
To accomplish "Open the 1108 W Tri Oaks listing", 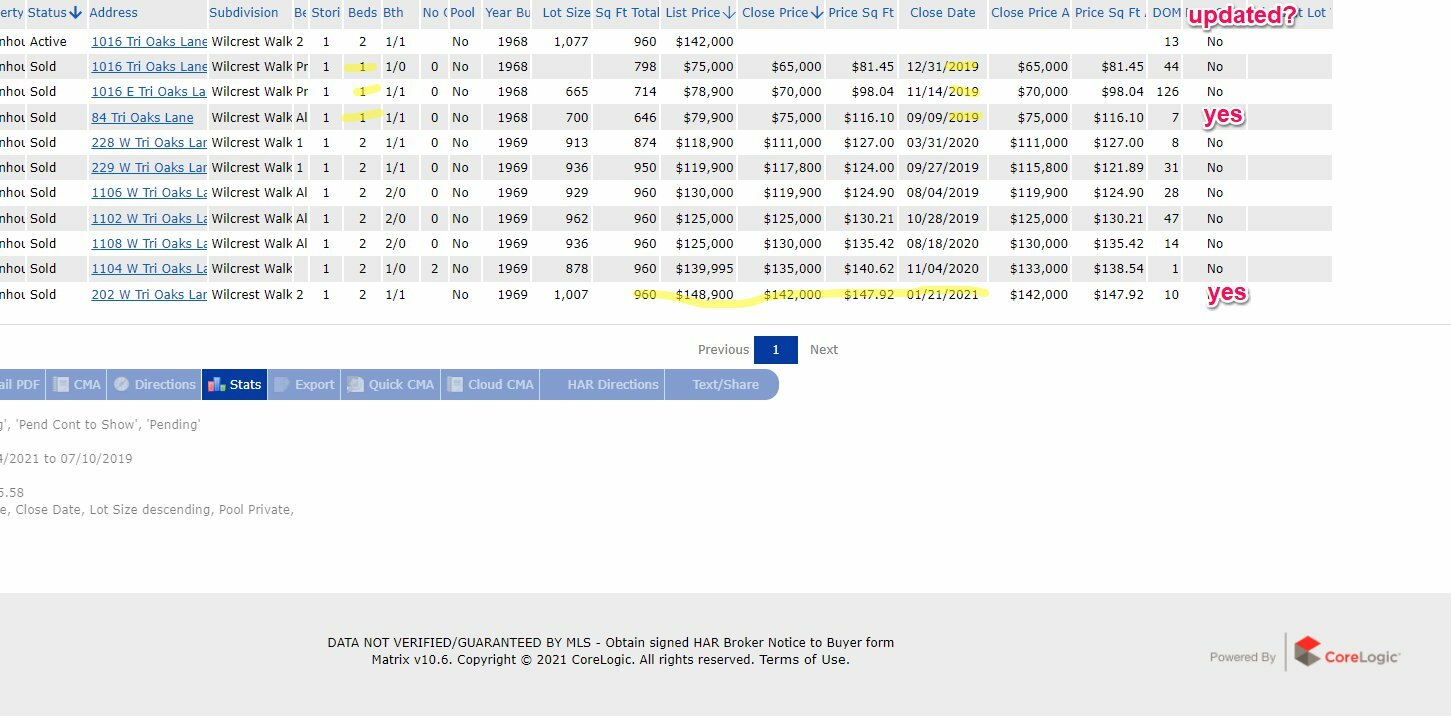I will coord(149,243).
